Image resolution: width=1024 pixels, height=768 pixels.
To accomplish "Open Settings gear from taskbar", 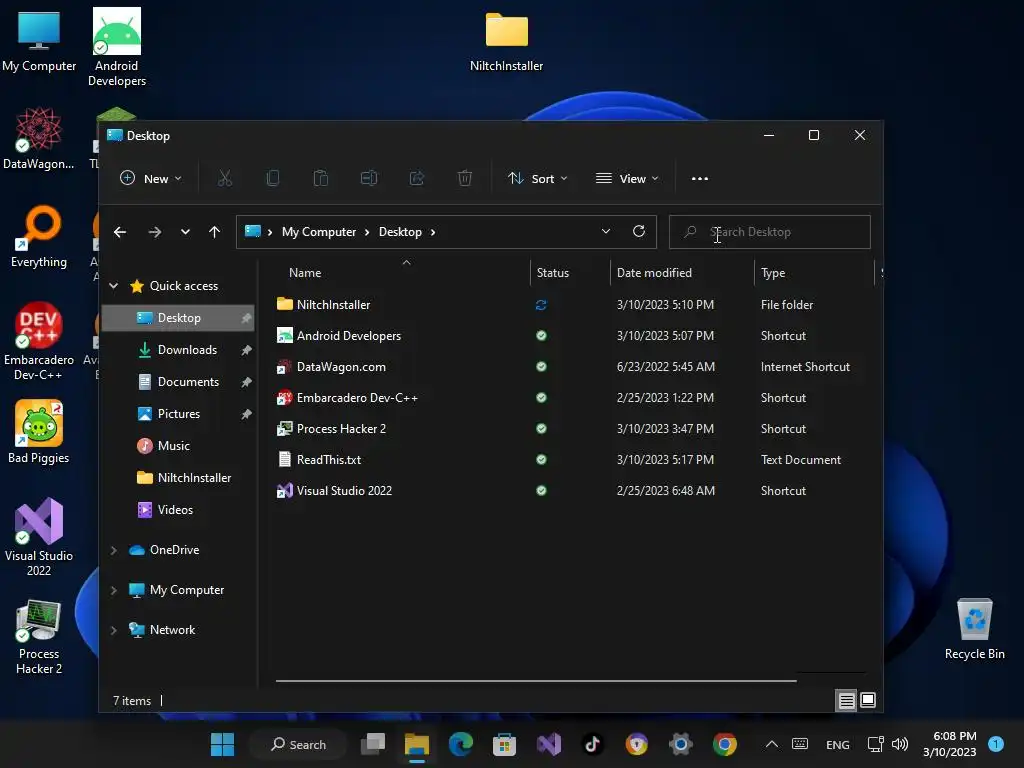I will [680, 744].
